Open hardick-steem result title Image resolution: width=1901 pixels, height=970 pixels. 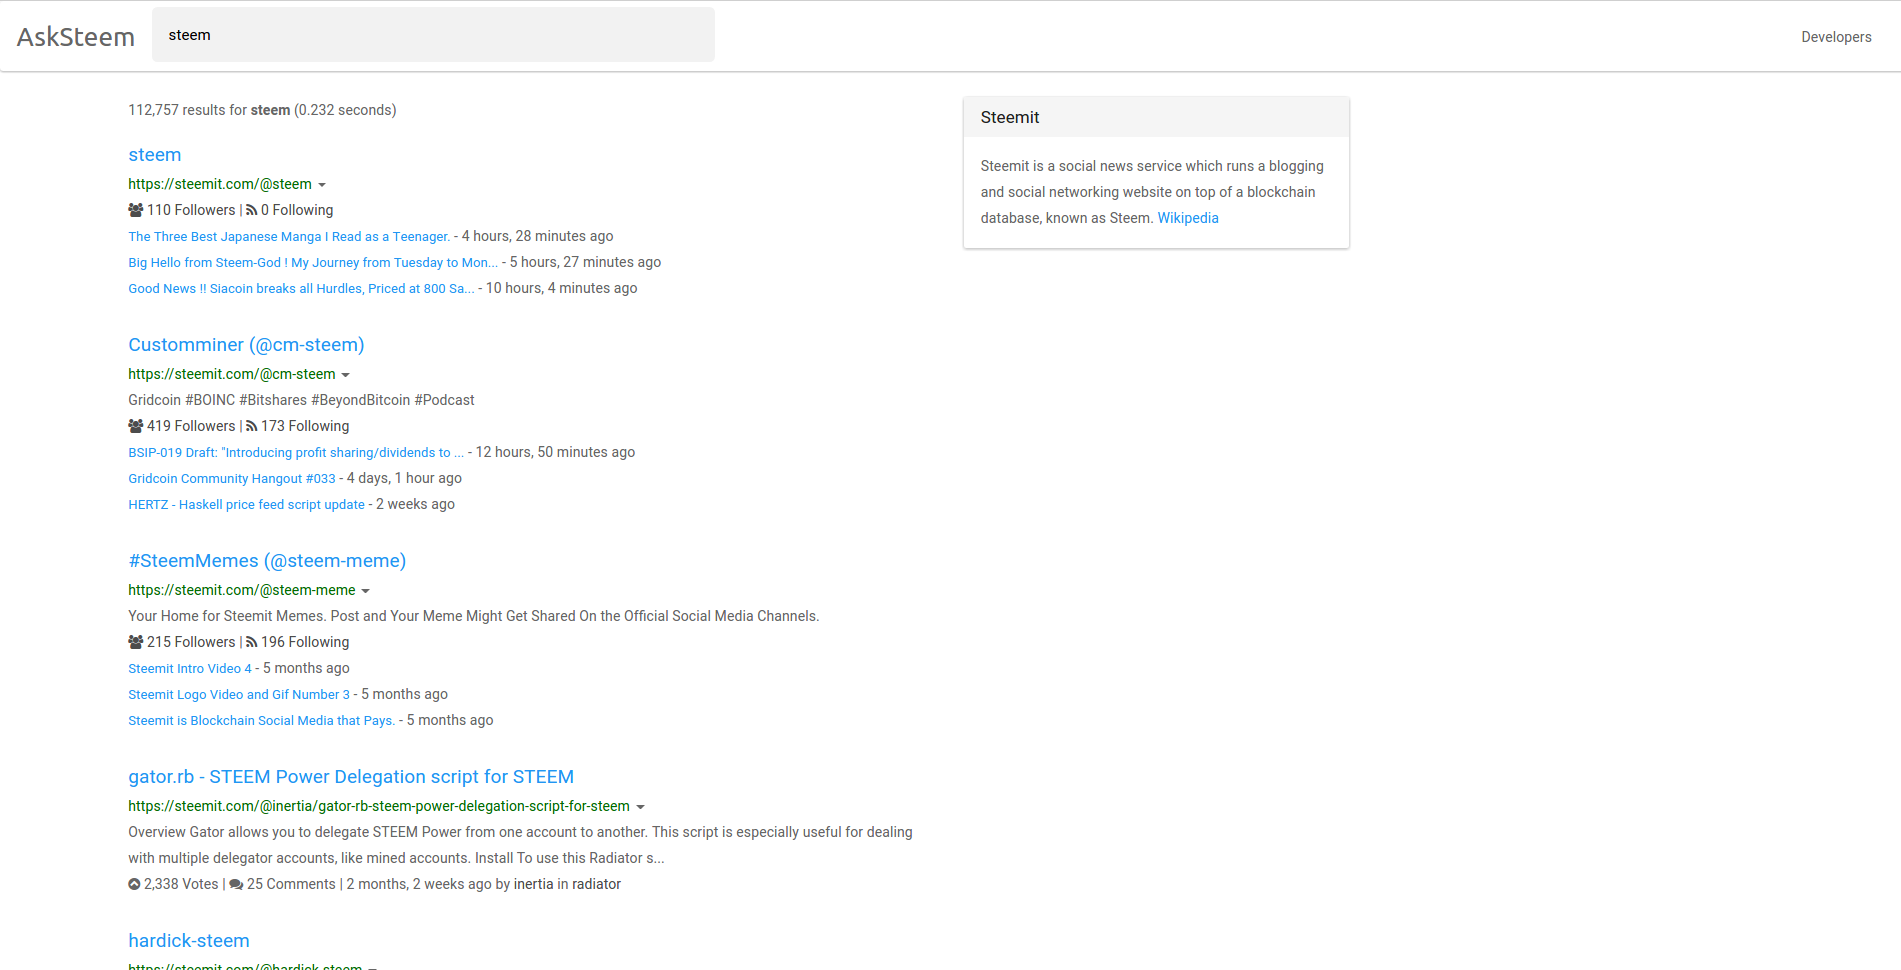tap(189, 941)
